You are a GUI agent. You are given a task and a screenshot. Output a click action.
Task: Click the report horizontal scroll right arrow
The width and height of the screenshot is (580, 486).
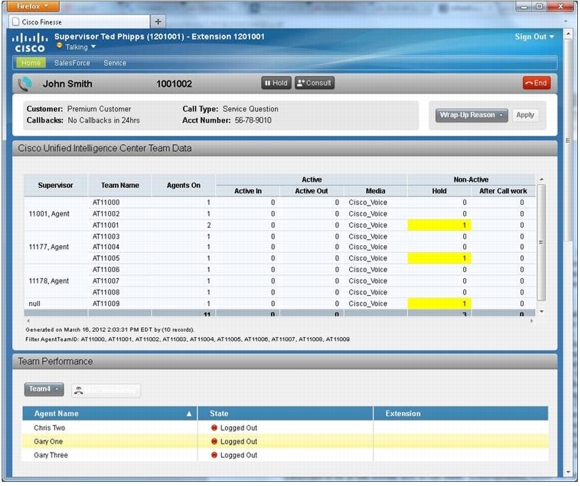(x=532, y=321)
